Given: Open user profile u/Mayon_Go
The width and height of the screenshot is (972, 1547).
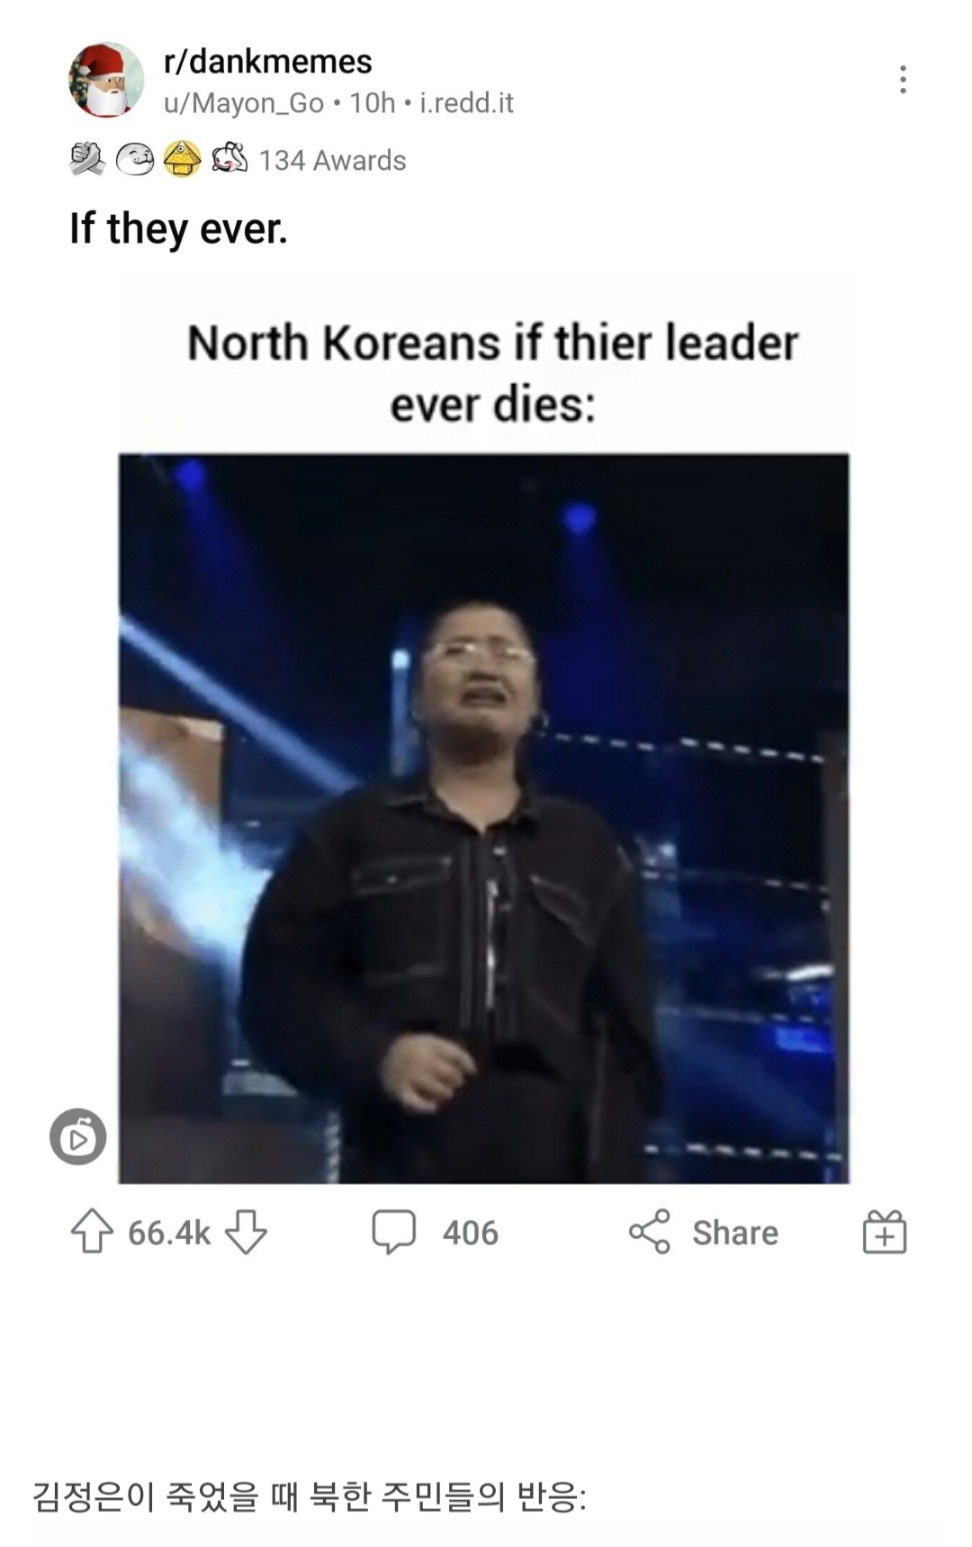Looking at the screenshot, I should pos(244,103).
